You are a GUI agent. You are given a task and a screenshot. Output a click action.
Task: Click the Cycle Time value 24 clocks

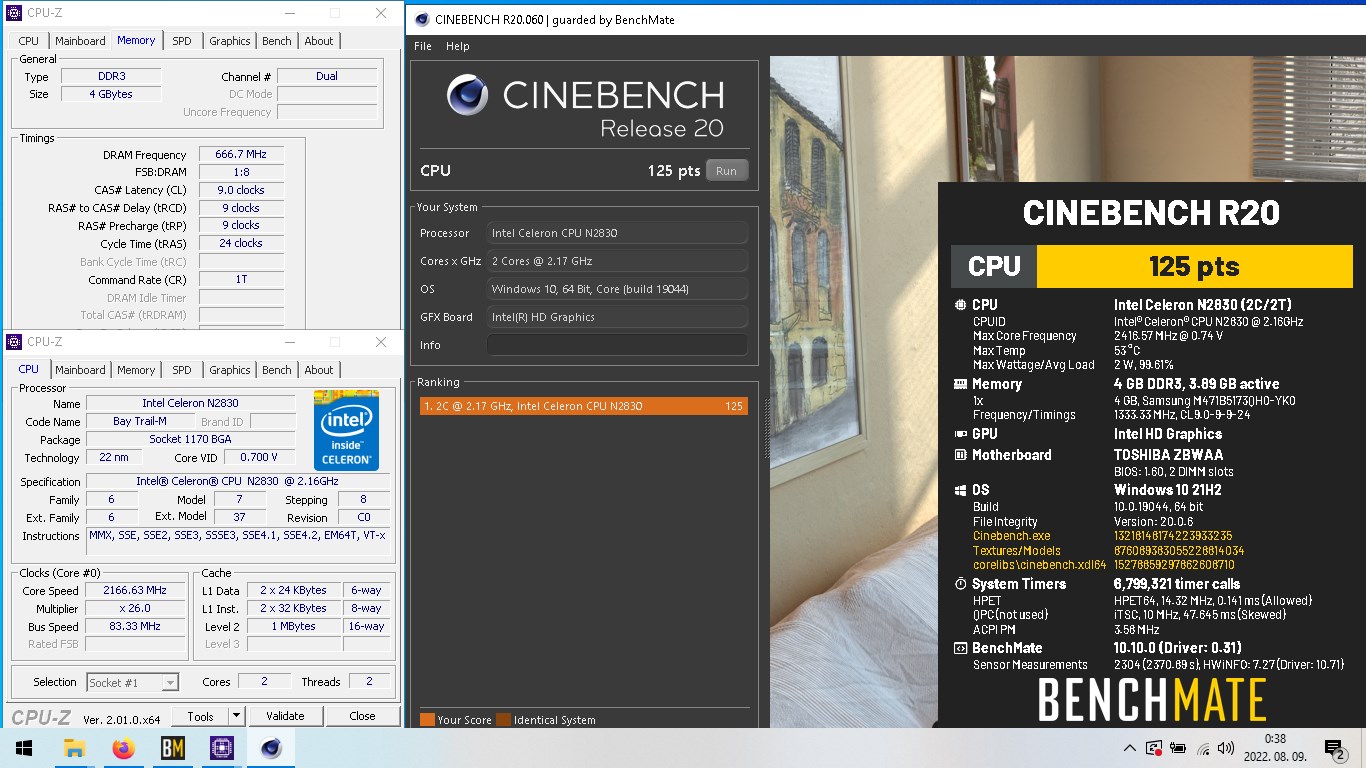(241, 243)
